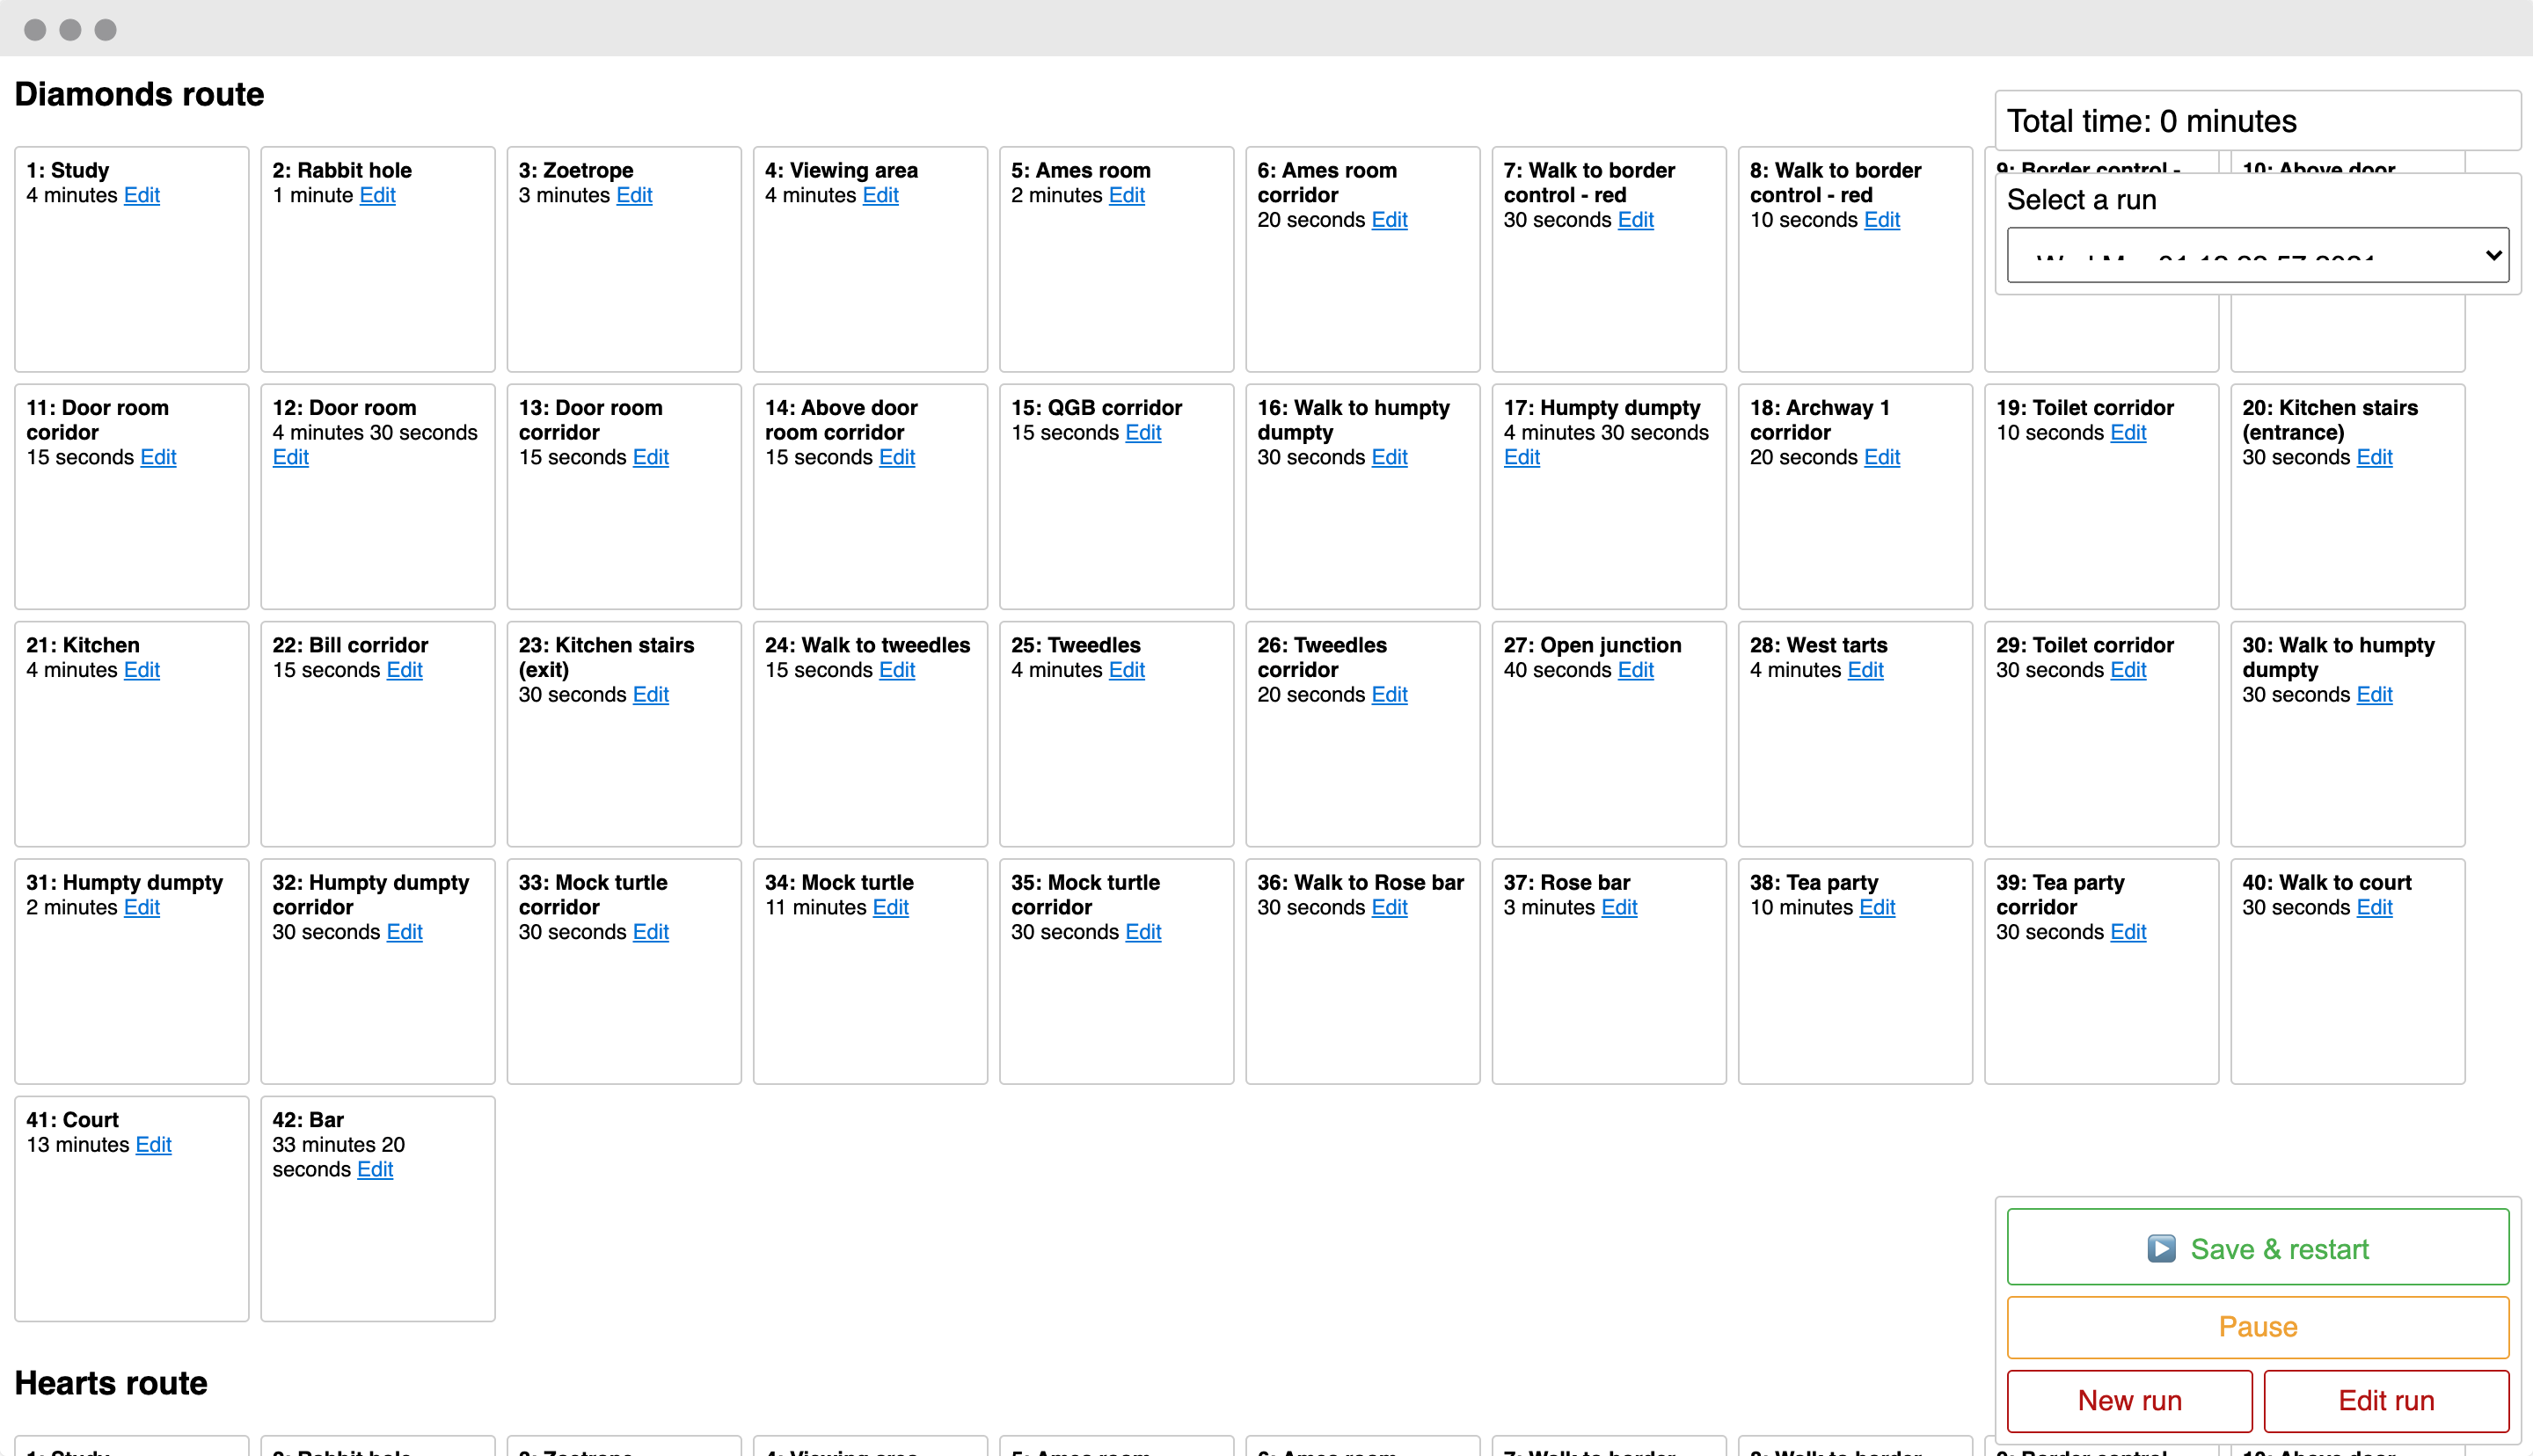
Task: Edit 39: Tea party corridor
Action: (2128, 932)
